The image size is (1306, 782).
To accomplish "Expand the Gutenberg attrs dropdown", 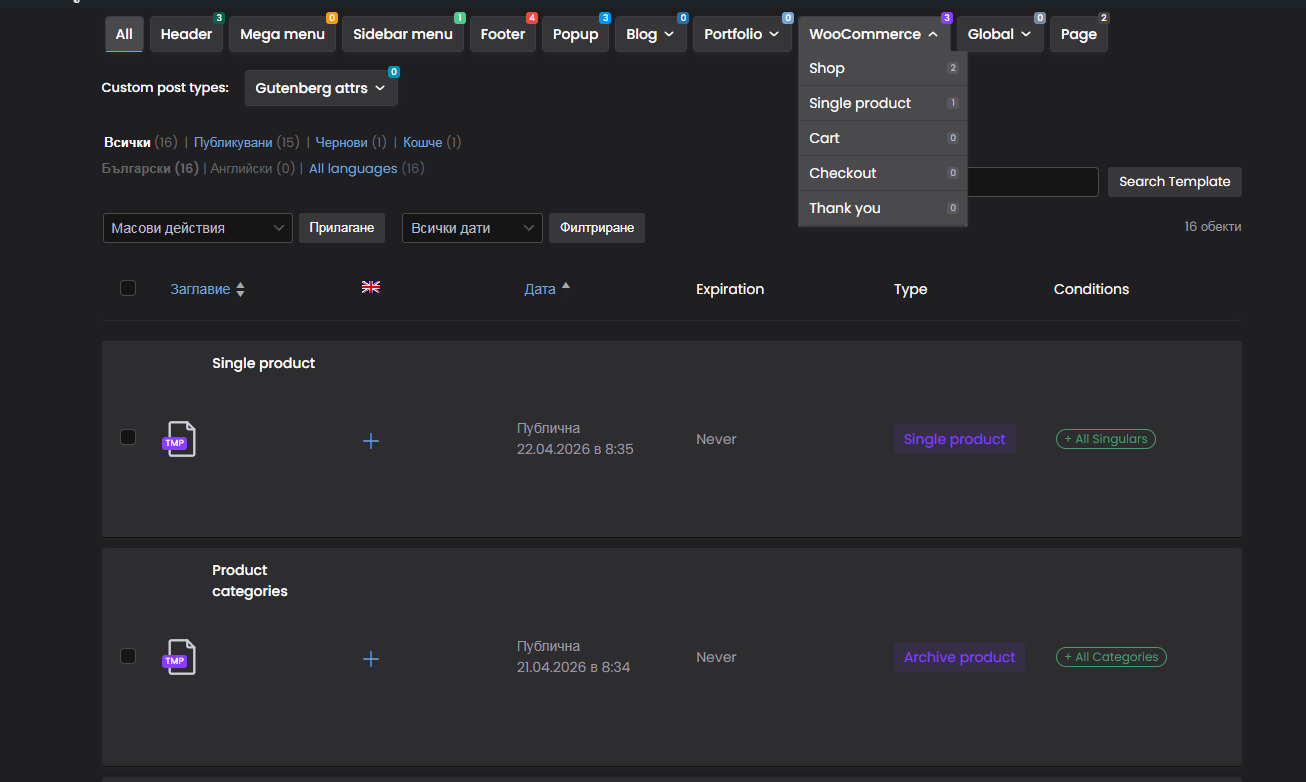I will click(320, 88).
